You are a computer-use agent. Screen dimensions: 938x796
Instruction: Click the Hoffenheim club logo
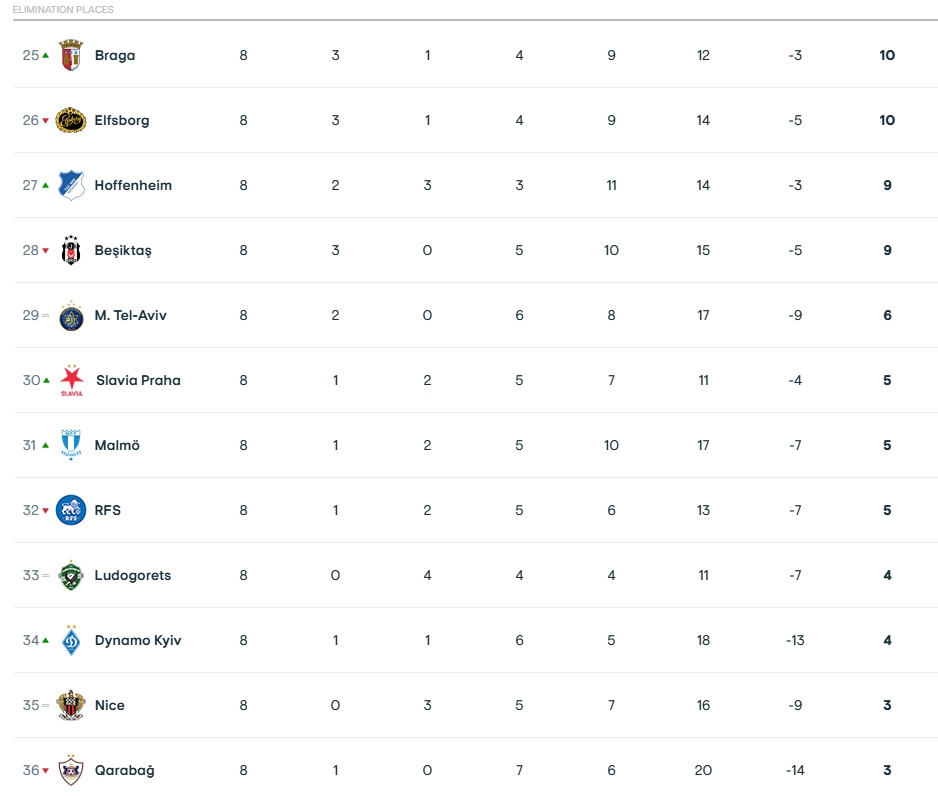tap(71, 185)
